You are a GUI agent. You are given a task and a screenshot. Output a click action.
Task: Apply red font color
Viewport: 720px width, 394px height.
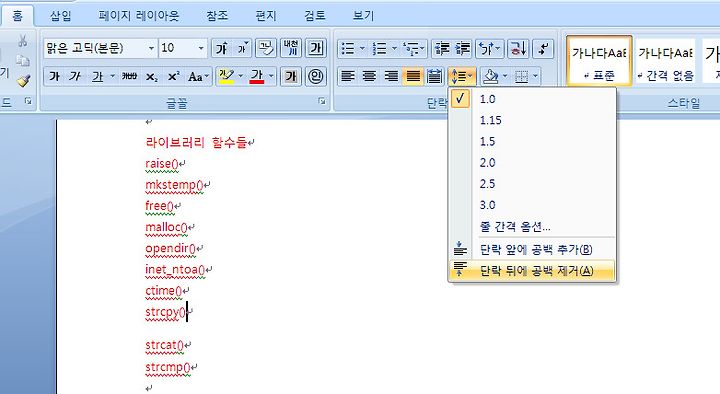coord(257,76)
